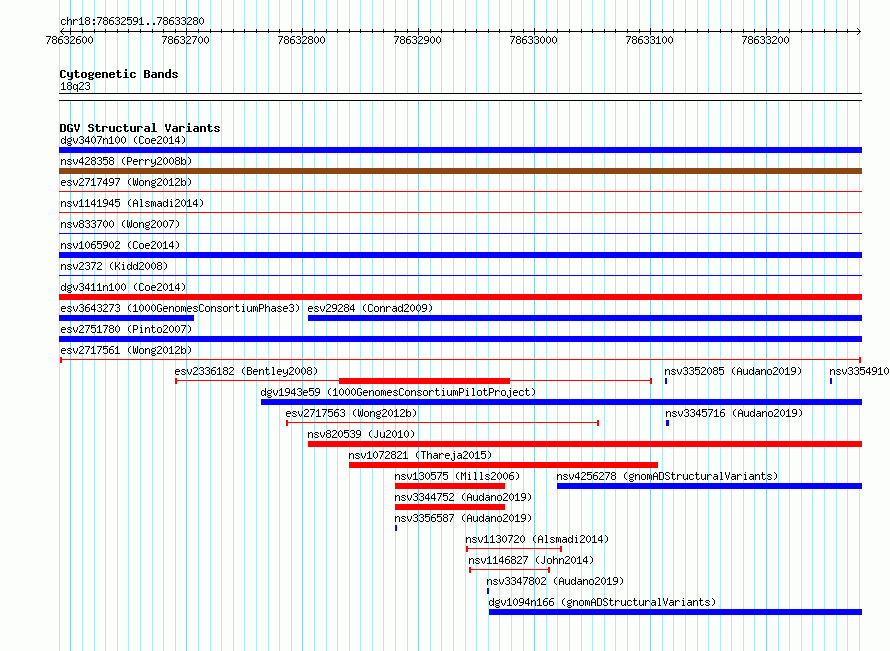The image size is (890, 651).
Task: Click the thin red nsv1146827 interval line
Action: click(x=510, y=570)
